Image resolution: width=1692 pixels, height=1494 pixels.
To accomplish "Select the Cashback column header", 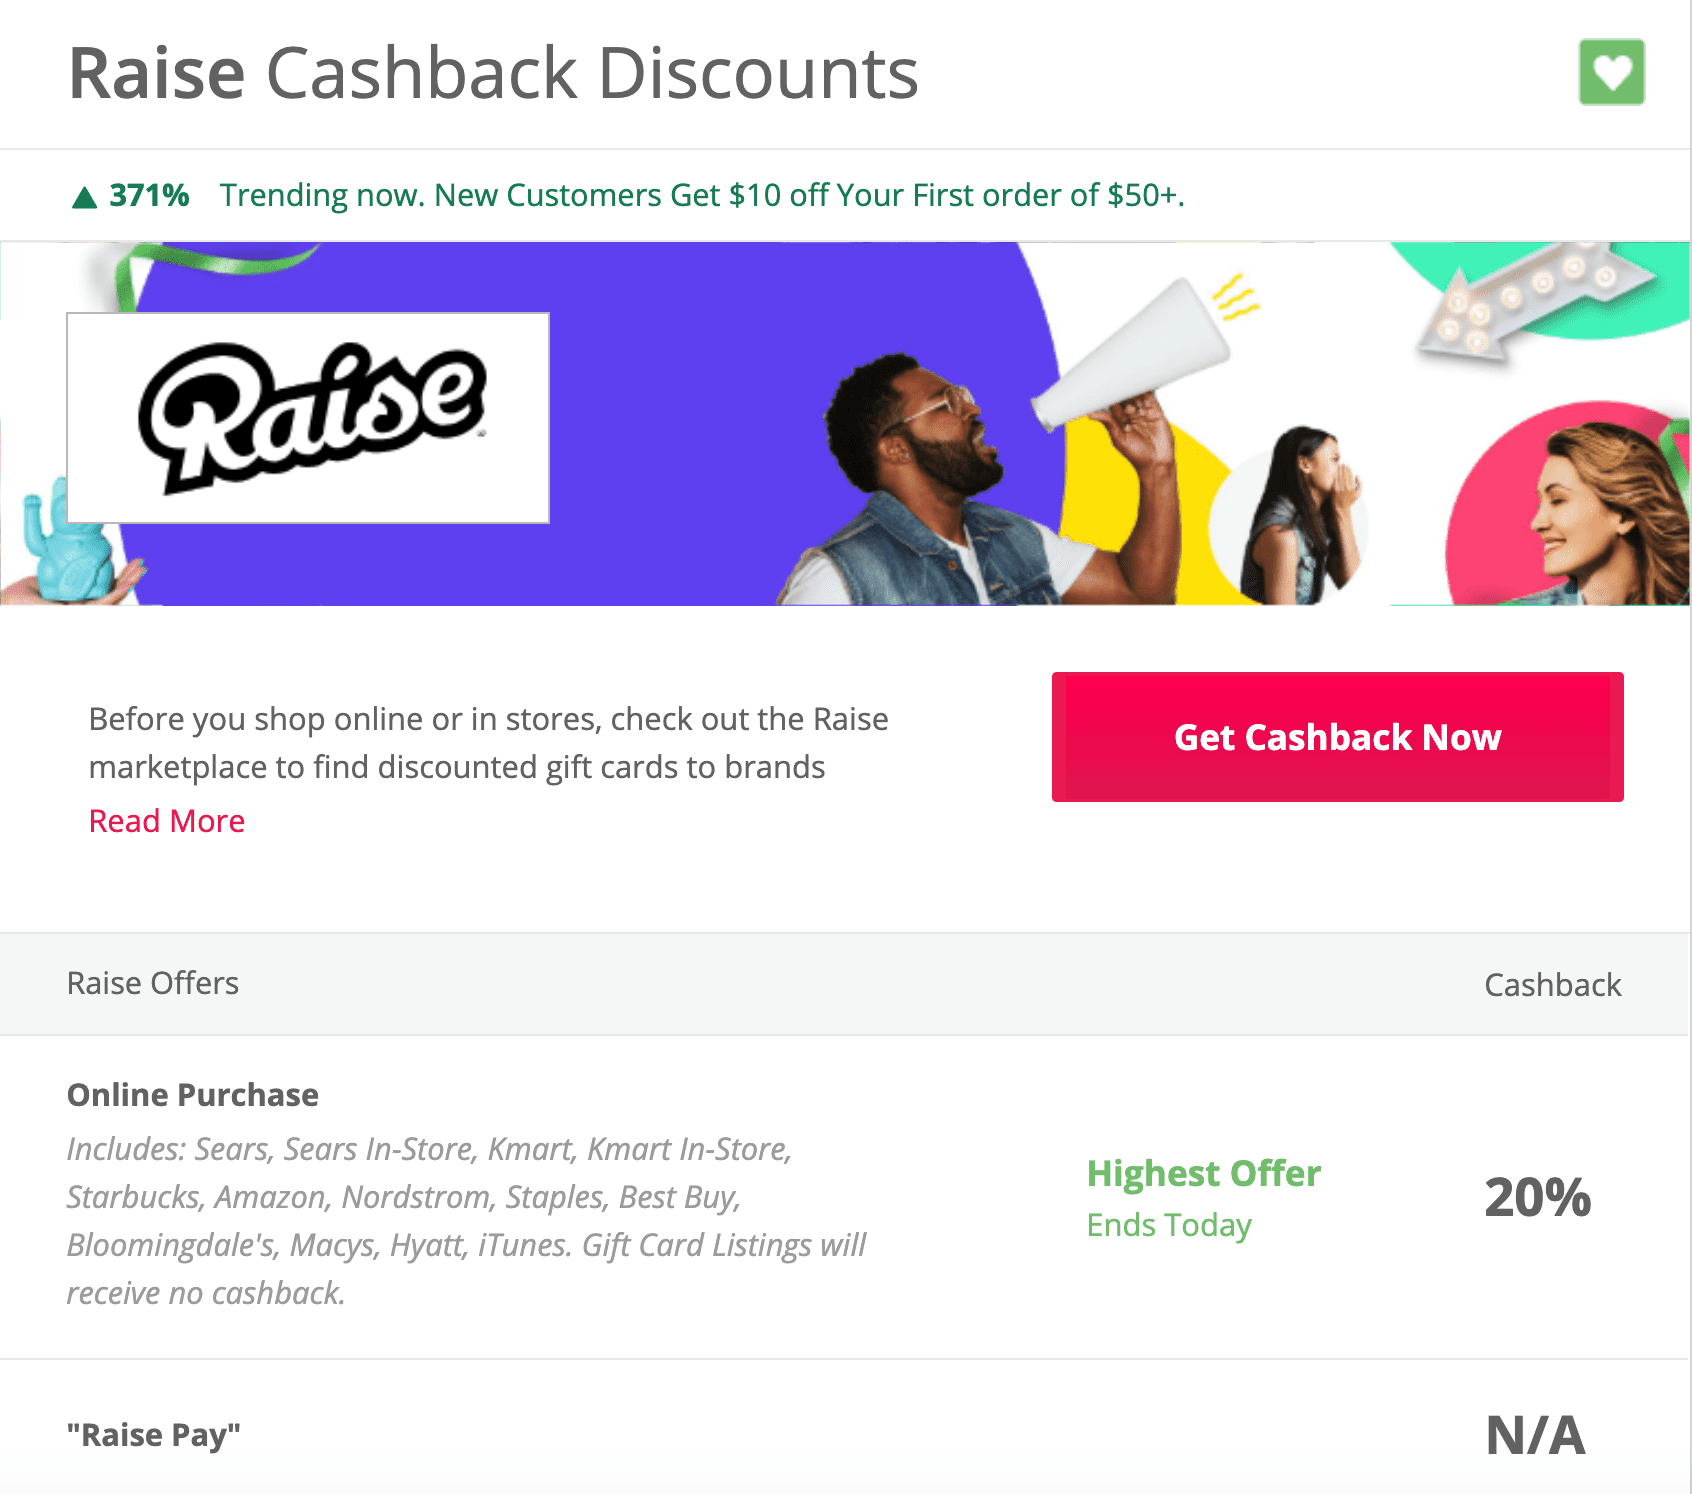I will click(x=1552, y=985).
